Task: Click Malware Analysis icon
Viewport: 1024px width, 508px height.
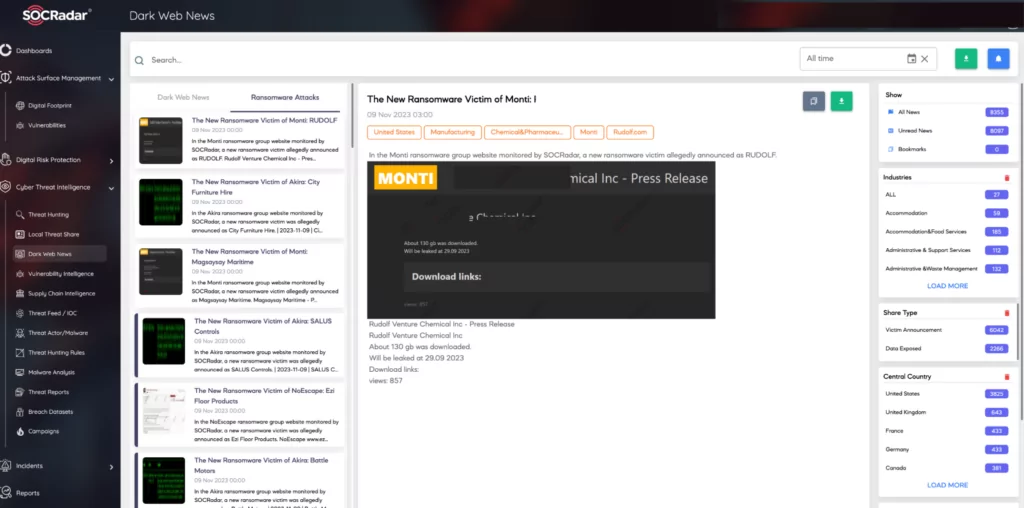Action: [x=20, y=372]
